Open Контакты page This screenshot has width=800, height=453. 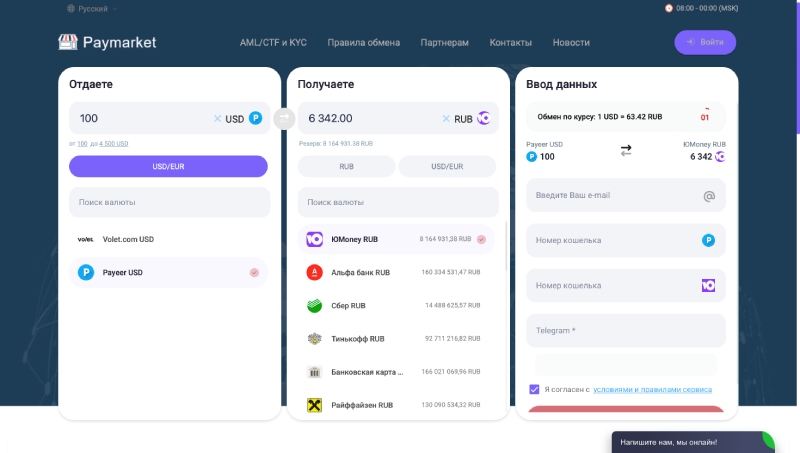click(x=510, y=42)
